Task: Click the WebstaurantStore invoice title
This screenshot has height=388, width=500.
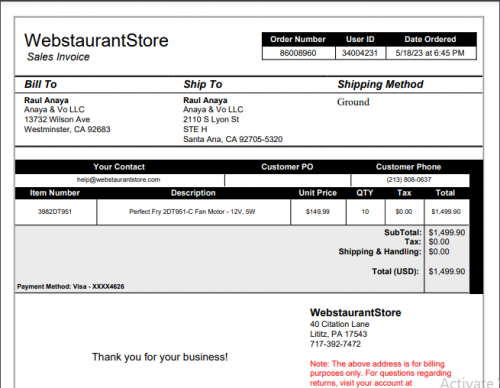Action: point(96,40)
